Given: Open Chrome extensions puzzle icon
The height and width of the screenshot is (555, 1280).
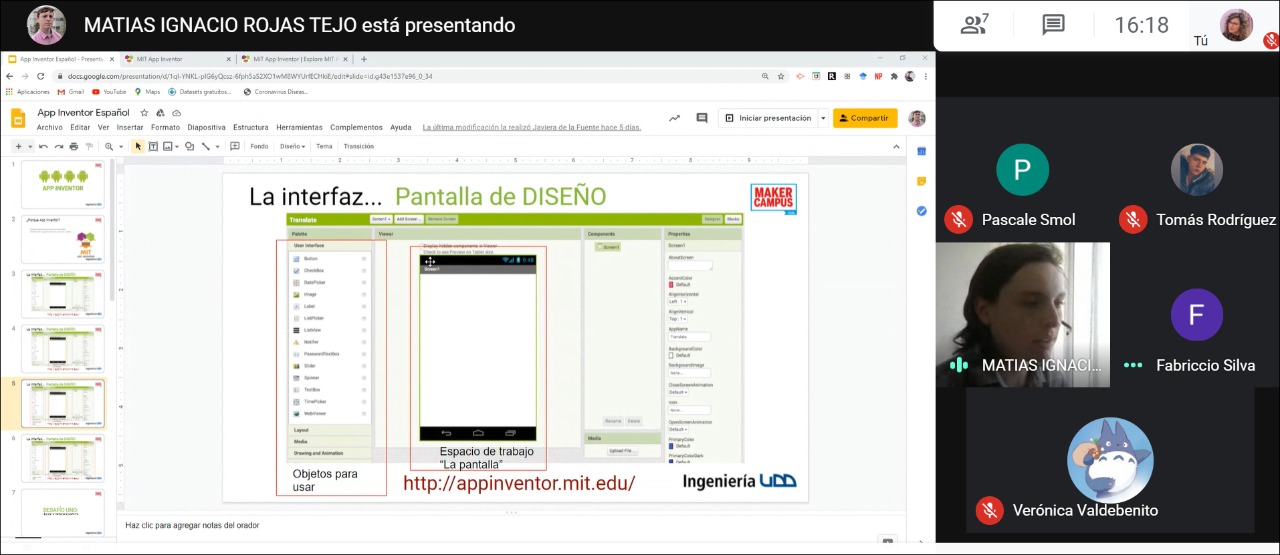Looking at the screenshot, I should pos(893,76).
